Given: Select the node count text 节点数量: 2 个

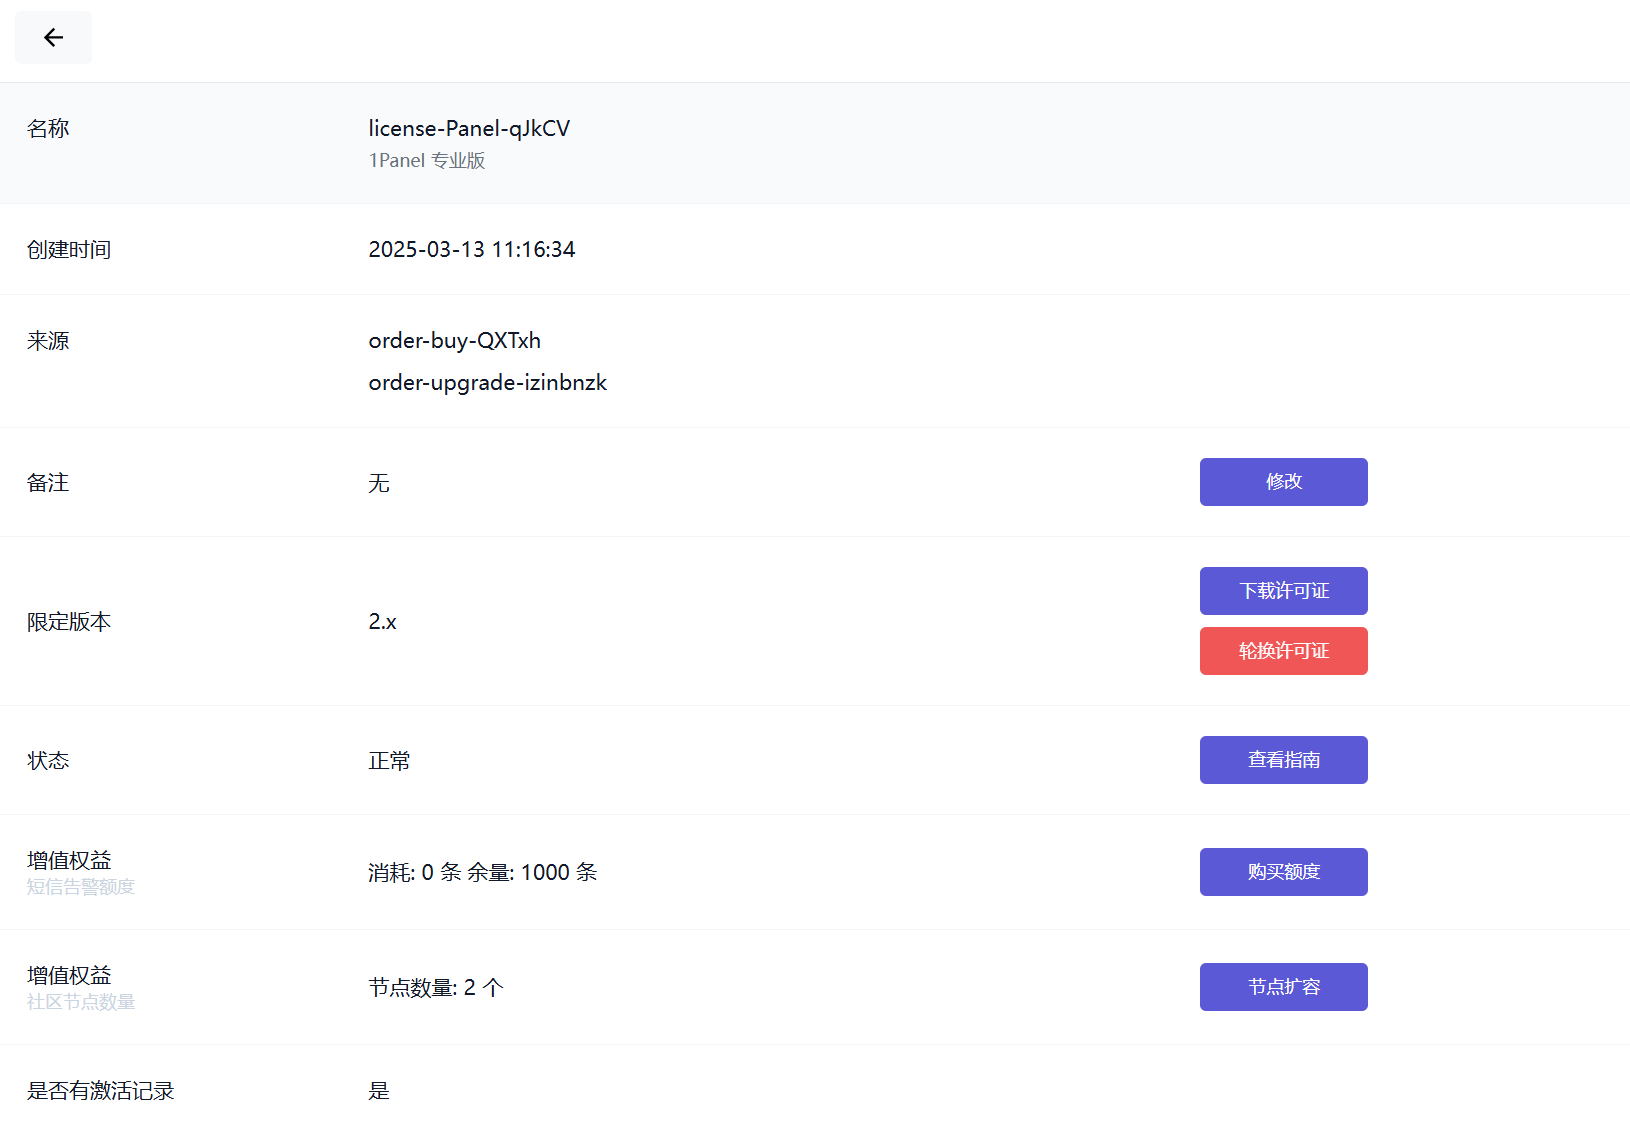Looking at the screenshot, I should [436, 988].
